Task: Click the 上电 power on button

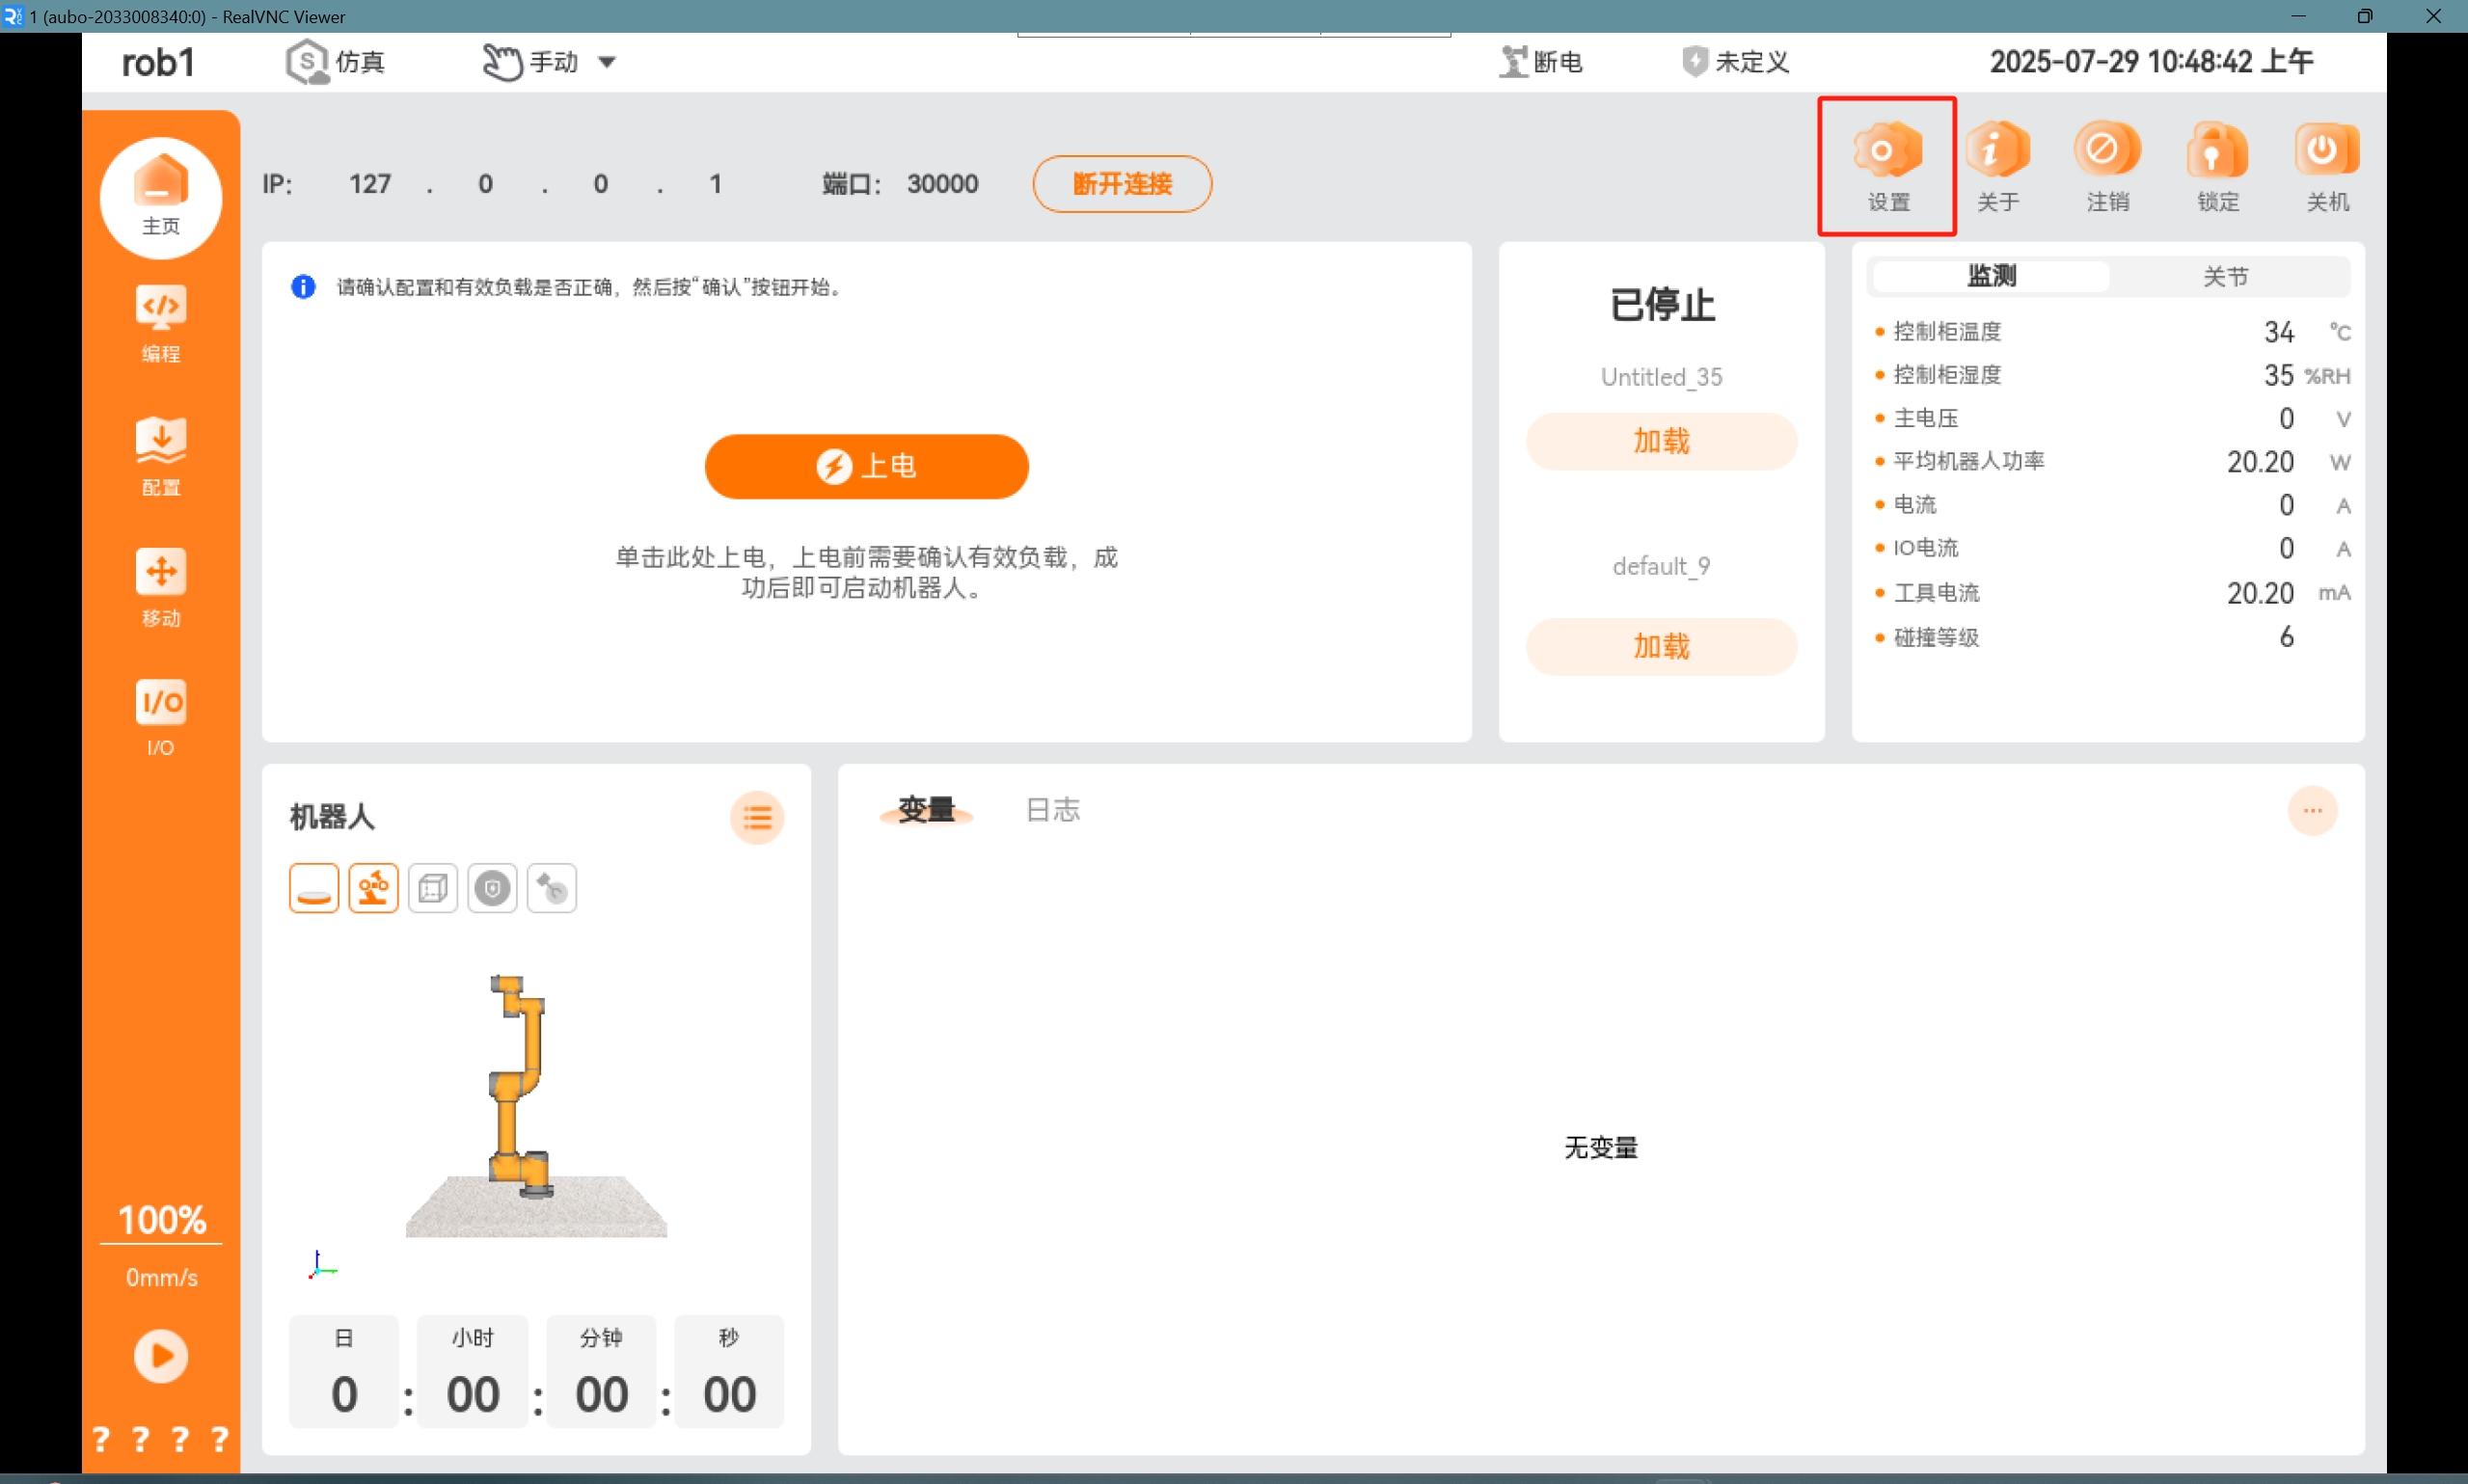Action: (866, 466)
